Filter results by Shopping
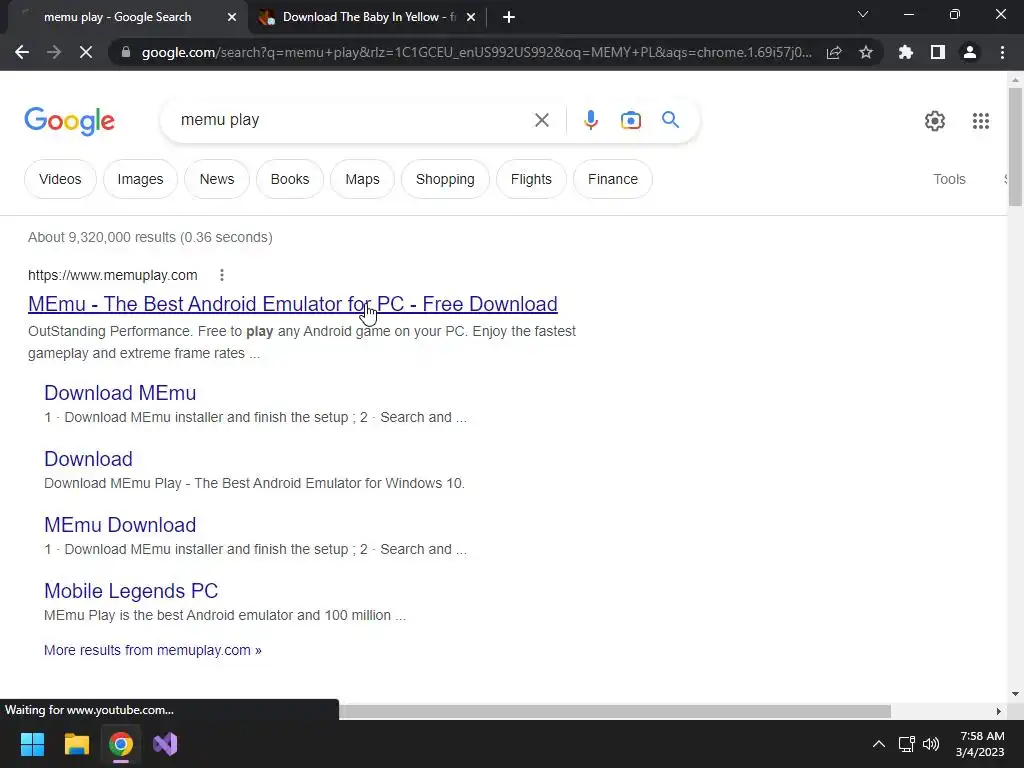Viewport: 1024px width, 768px height. click(x=445, y=179)
